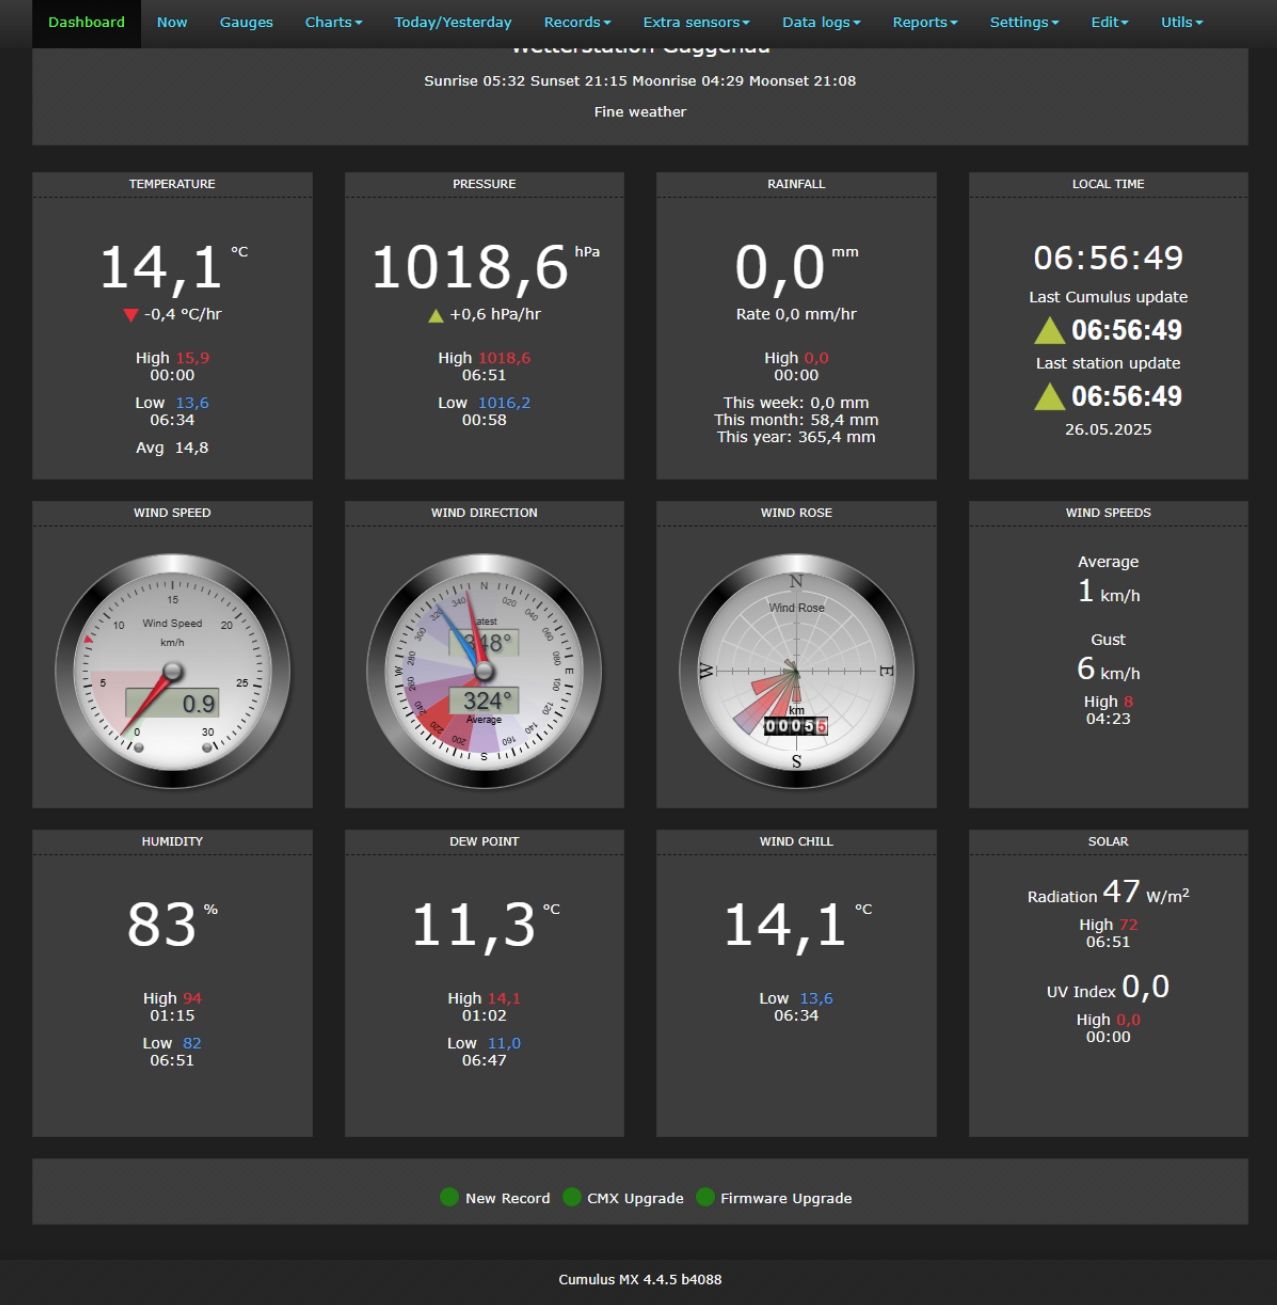
Task: Click the Last station update triangle indicator
Action: coord(1049,397)
